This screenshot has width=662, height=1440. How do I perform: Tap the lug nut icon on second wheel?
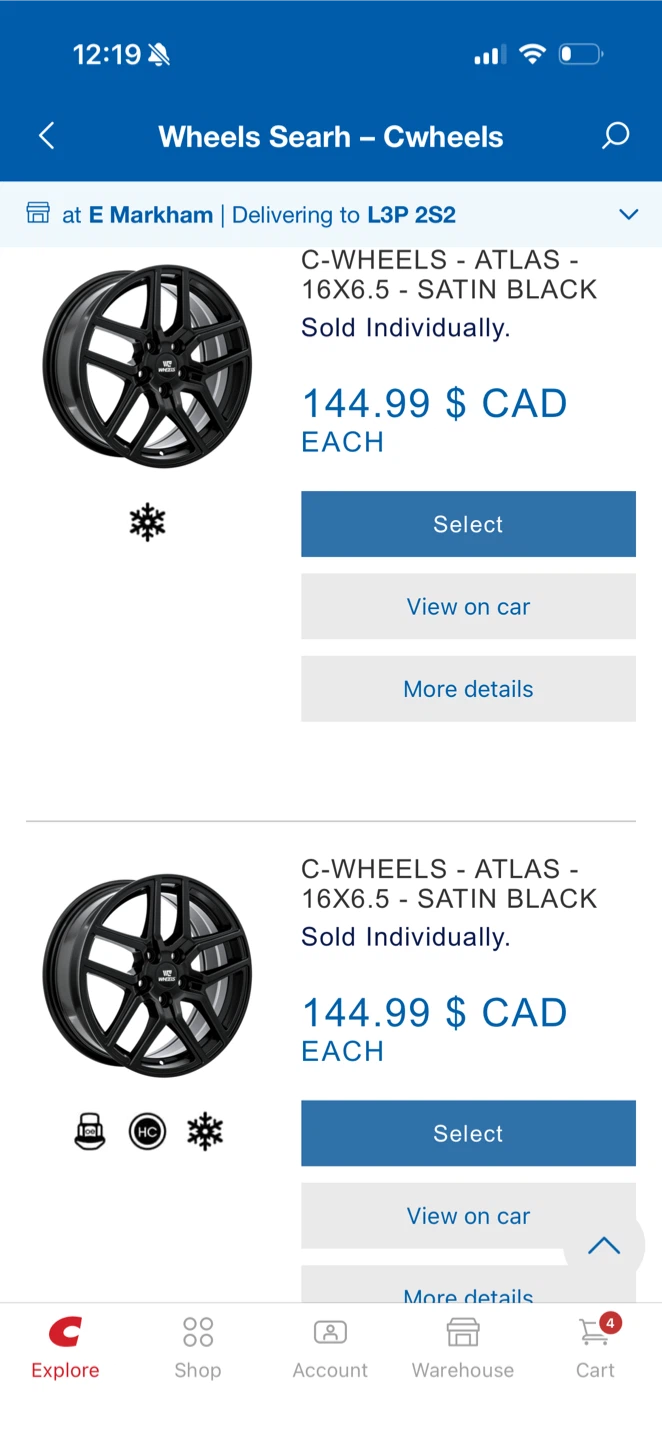click(90, 1132)
